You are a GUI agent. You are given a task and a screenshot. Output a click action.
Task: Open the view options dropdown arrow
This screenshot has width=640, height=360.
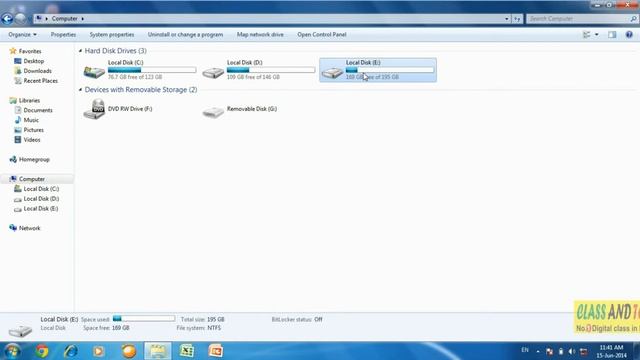(597, 35)
